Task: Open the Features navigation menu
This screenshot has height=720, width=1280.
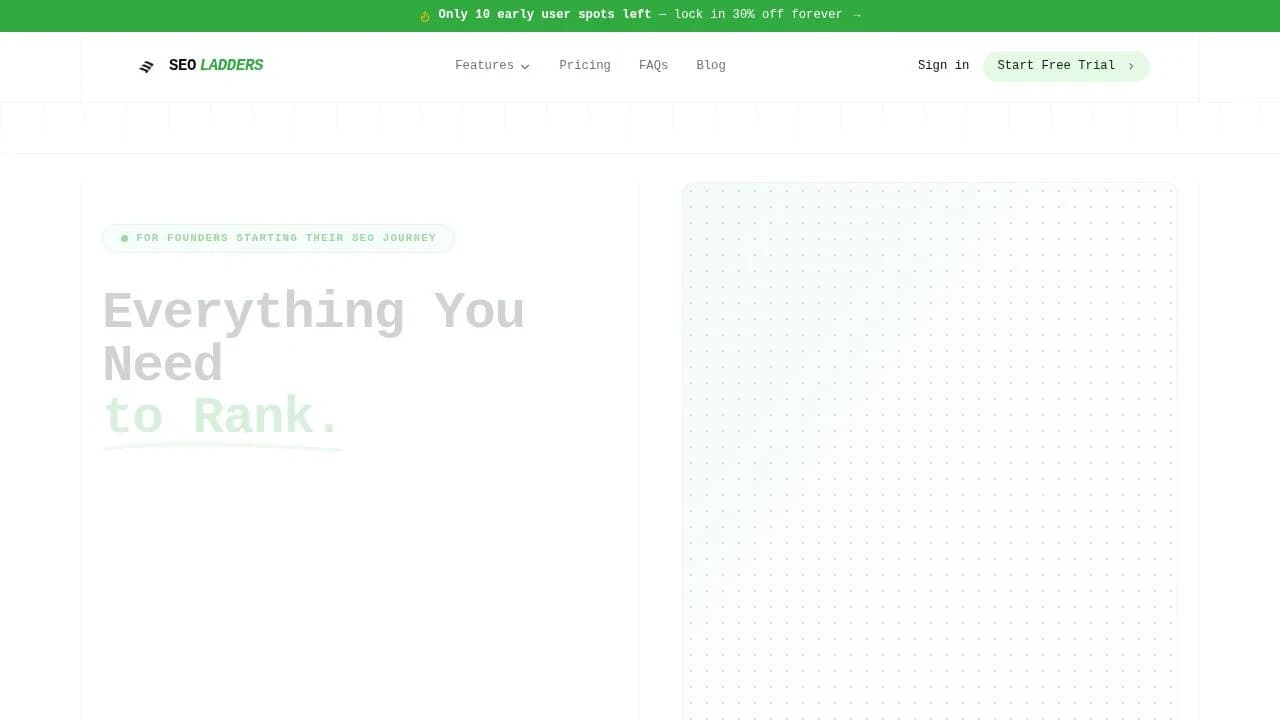Action: [484, 65]
